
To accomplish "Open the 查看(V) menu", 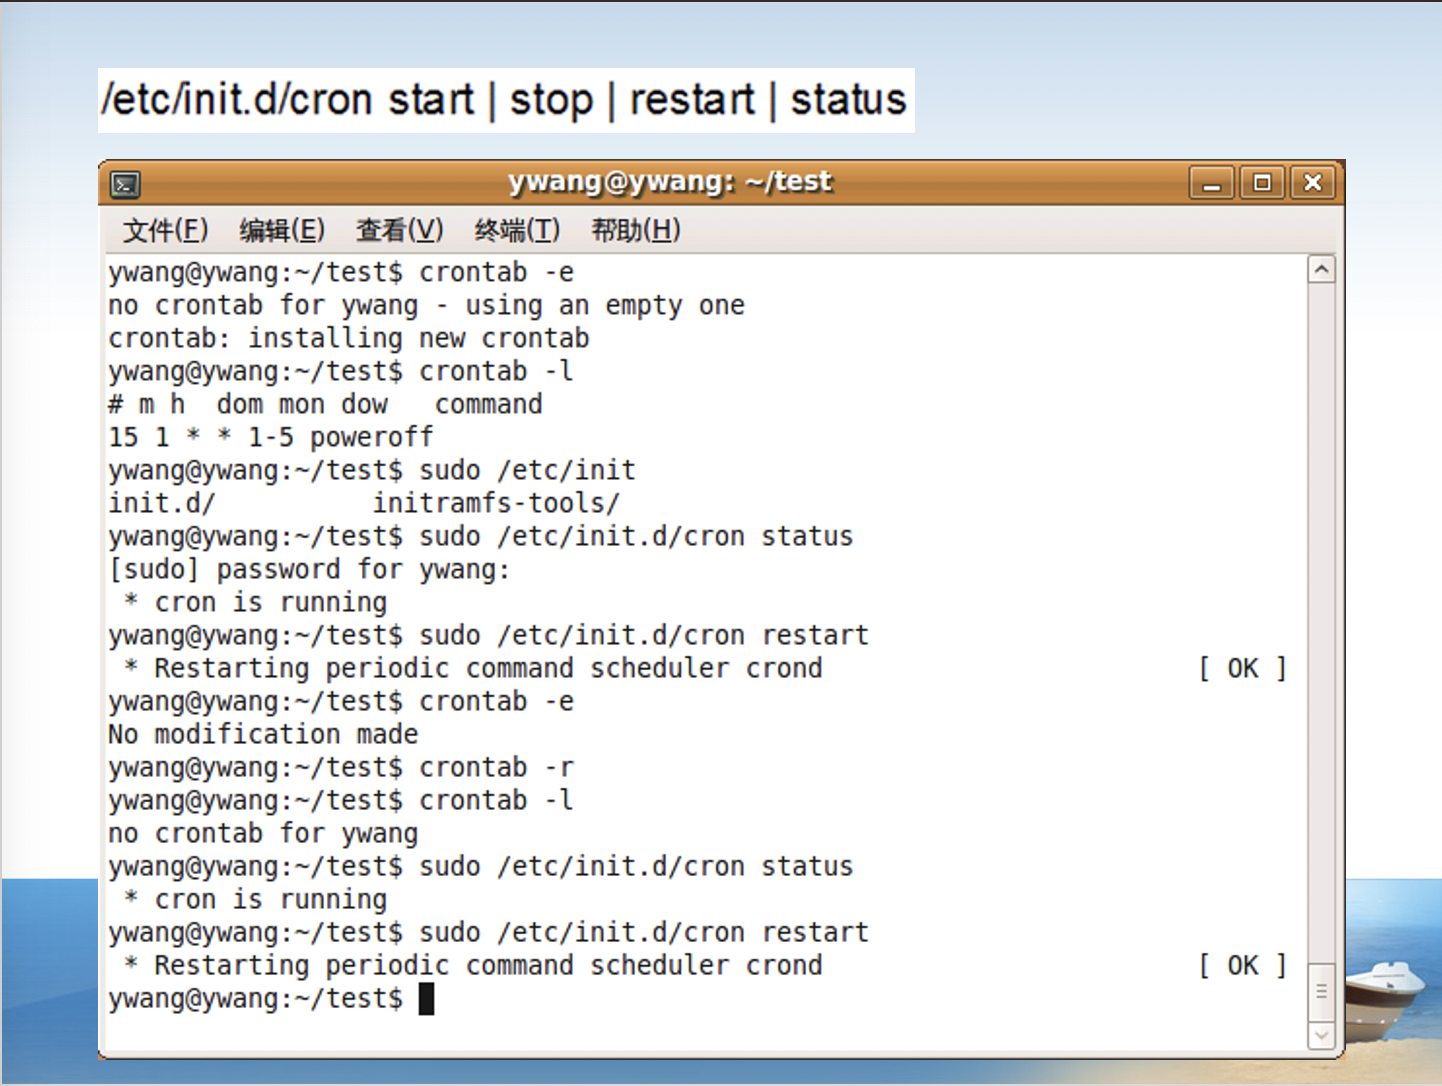I will [399, 231].
